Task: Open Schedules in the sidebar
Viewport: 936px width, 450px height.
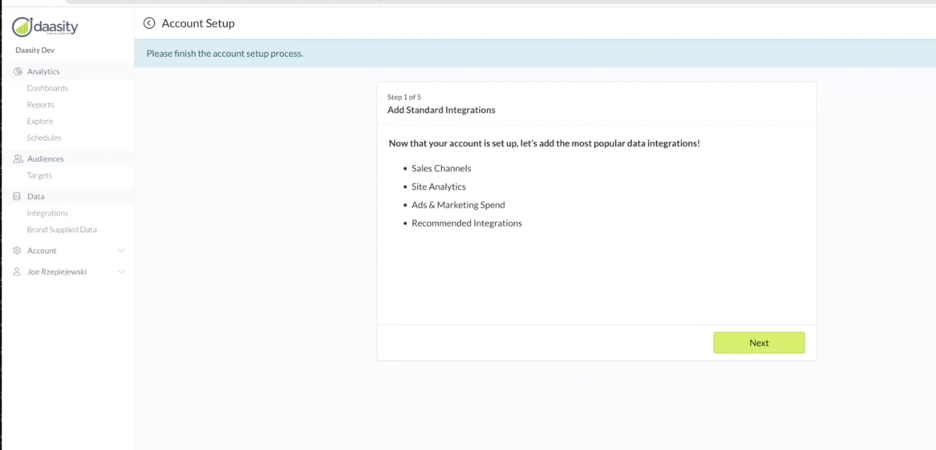Action: coord(44,138)
